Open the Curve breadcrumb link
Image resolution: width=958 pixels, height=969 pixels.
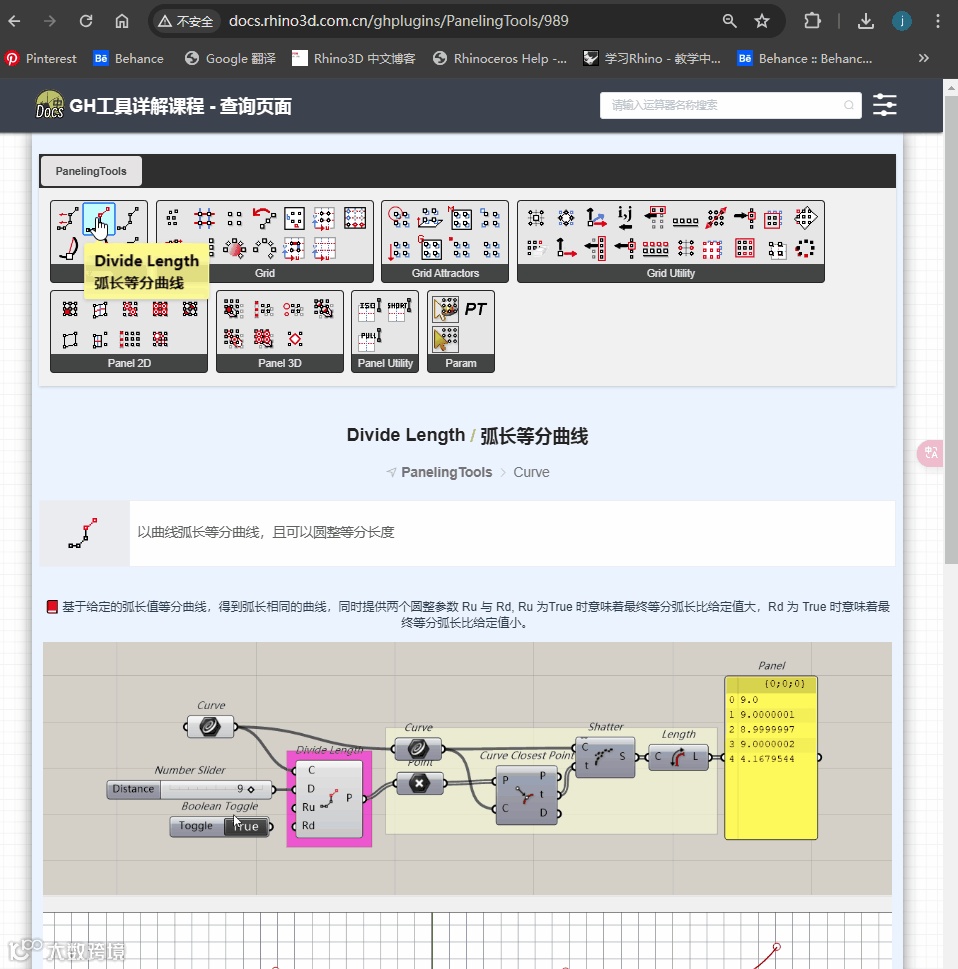click(531, 472)
